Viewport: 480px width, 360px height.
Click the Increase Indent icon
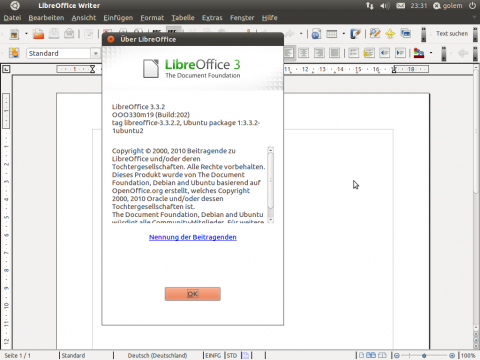400,53
